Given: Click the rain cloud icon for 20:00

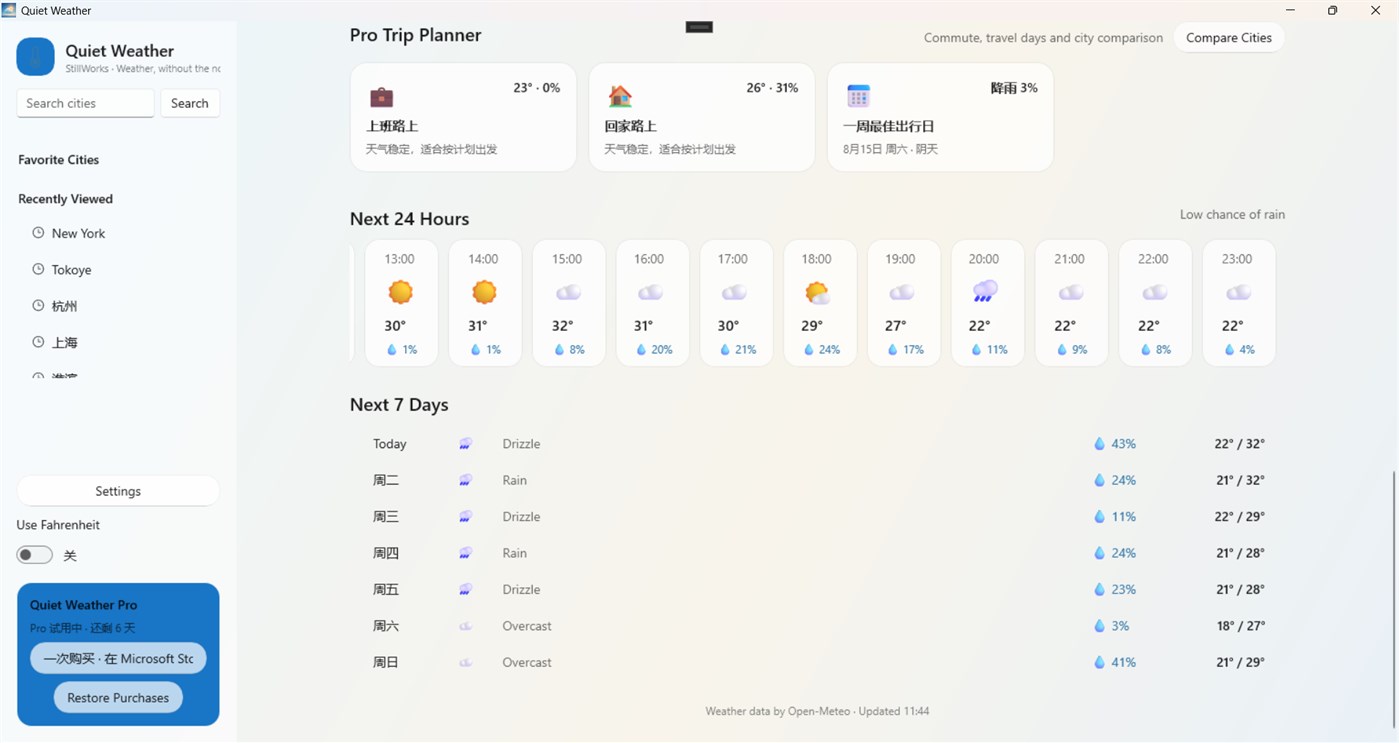Looking at the screenshot, I should point(985,292).
